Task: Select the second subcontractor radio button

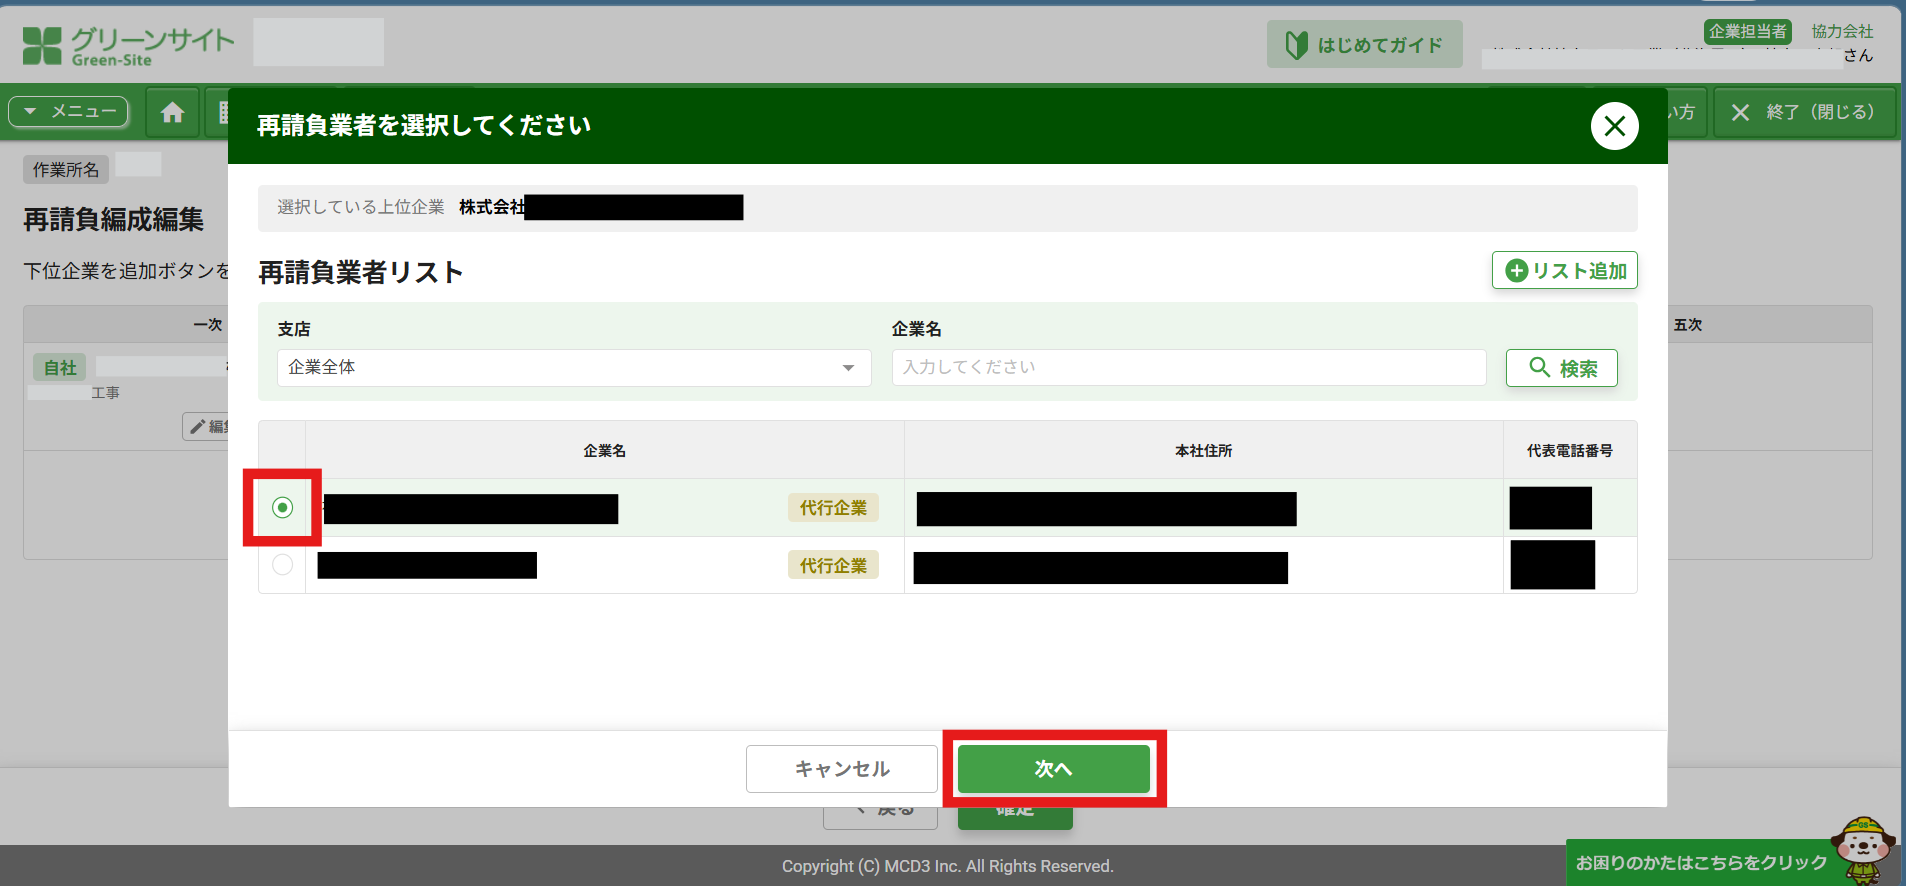Action: point(283,565)
